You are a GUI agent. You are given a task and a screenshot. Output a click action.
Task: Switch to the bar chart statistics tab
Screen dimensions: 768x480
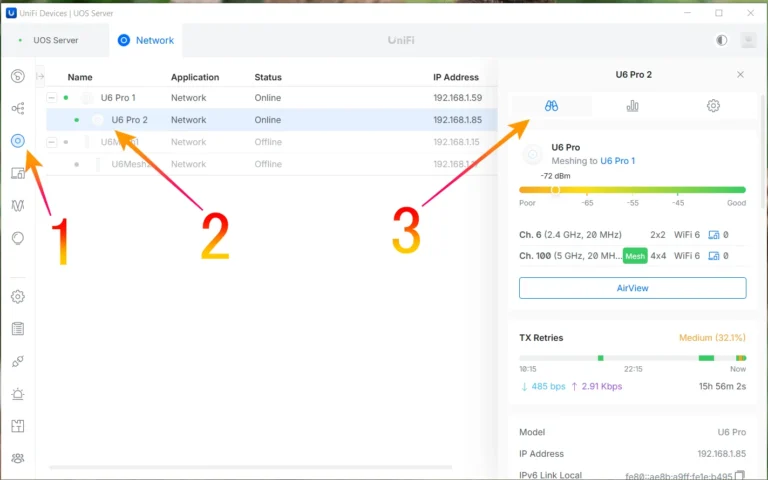632,106
